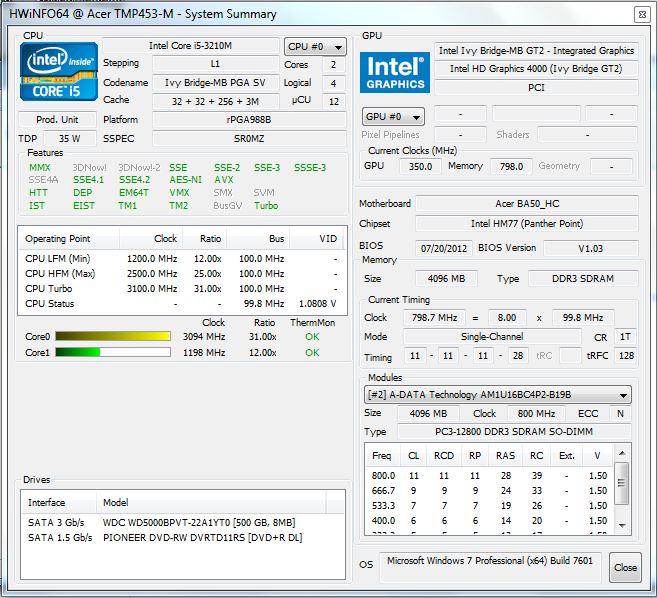Click the Stepping L1 field
Image resolution: width=657 pixels, height=598 pixels.
coord(215,64)
